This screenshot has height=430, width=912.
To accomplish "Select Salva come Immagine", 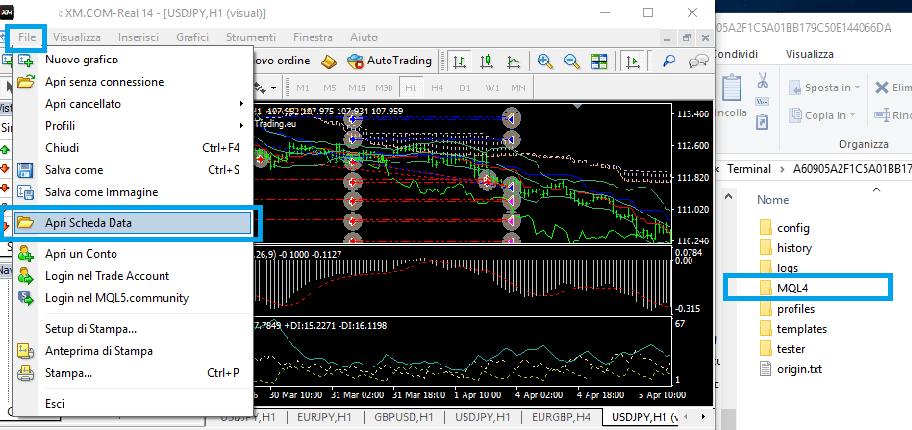I will point(133,191).
